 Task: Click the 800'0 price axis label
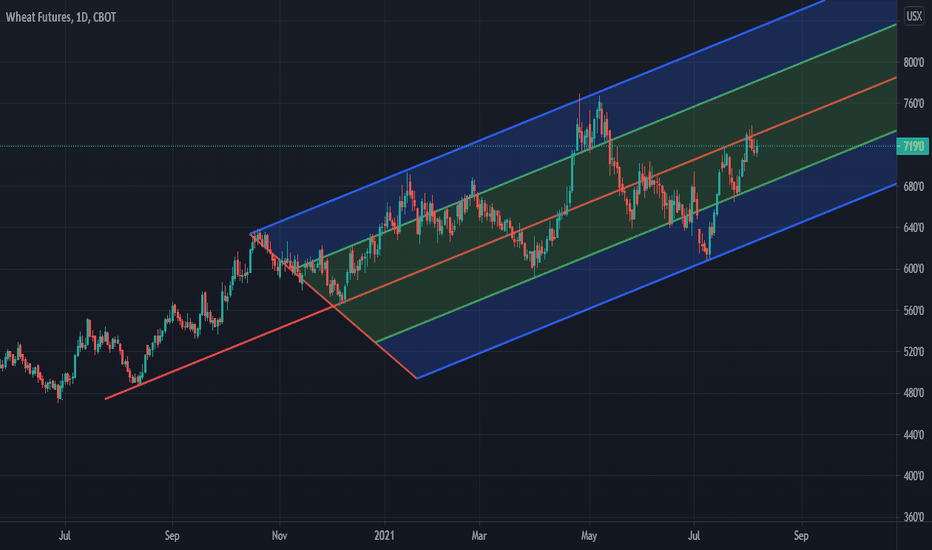914,62
